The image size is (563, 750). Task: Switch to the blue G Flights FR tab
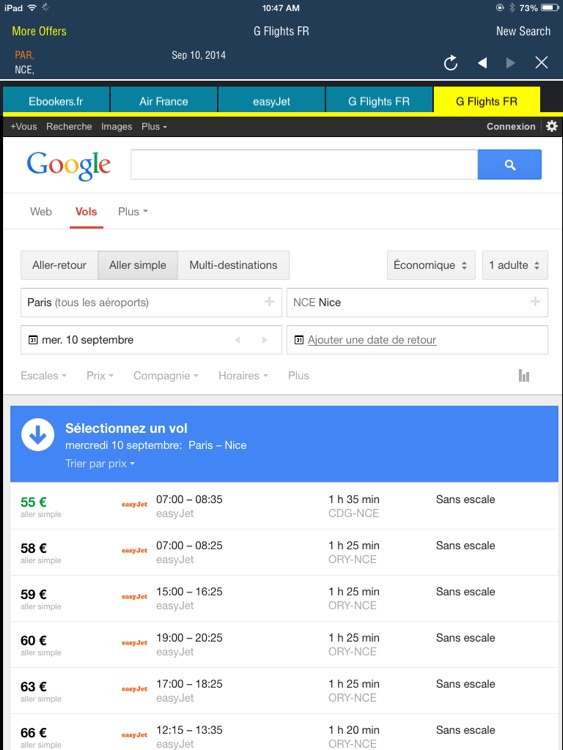(x=379, y=101)
